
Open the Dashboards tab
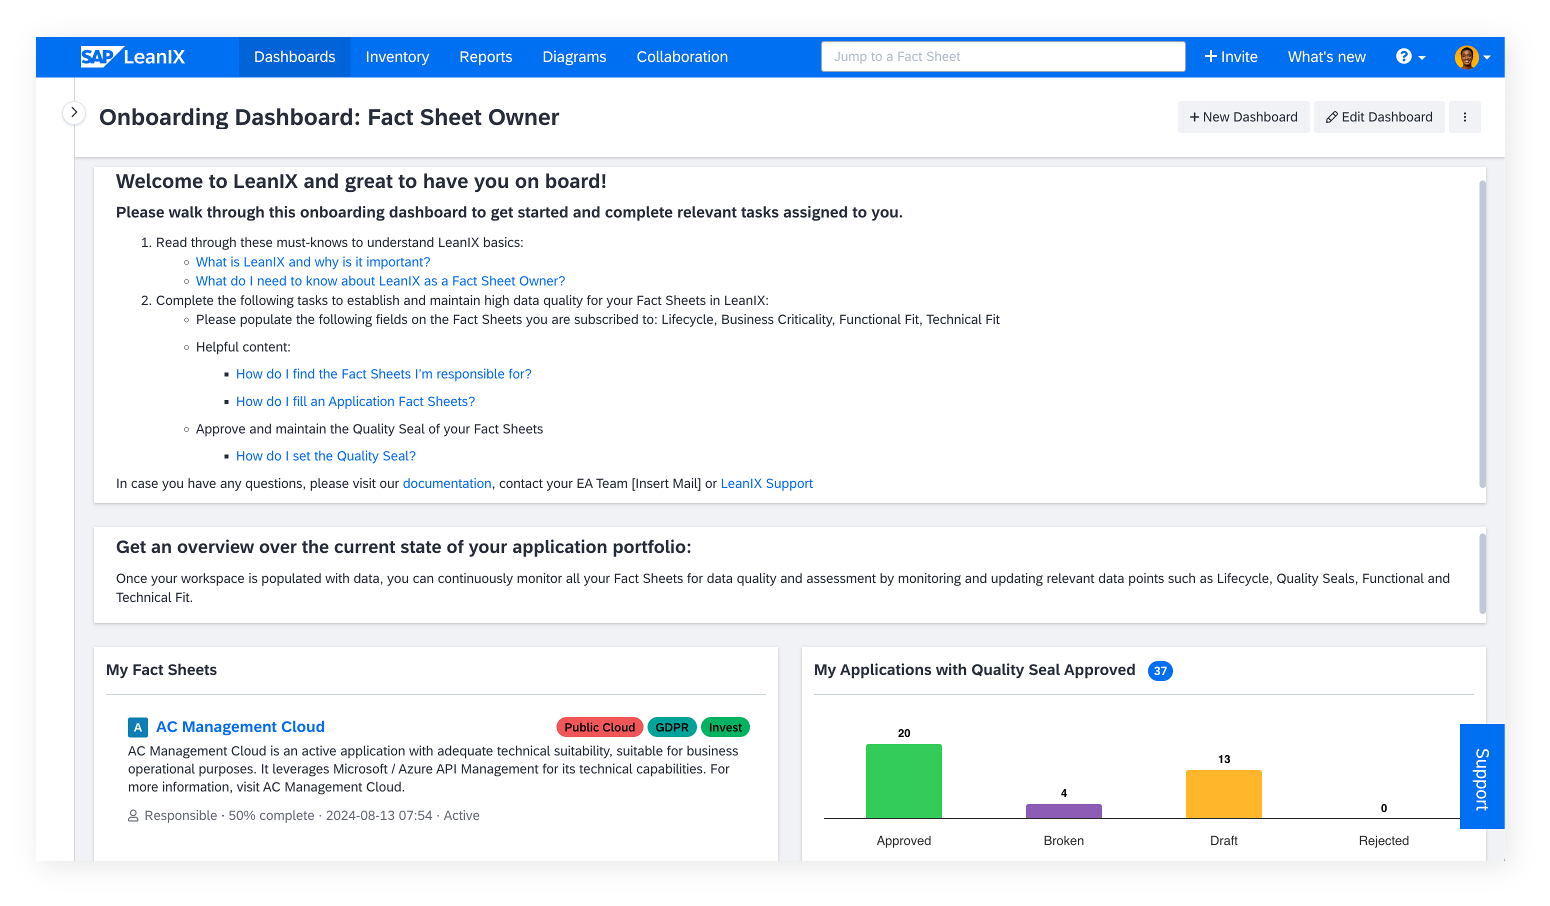[294, 57]
